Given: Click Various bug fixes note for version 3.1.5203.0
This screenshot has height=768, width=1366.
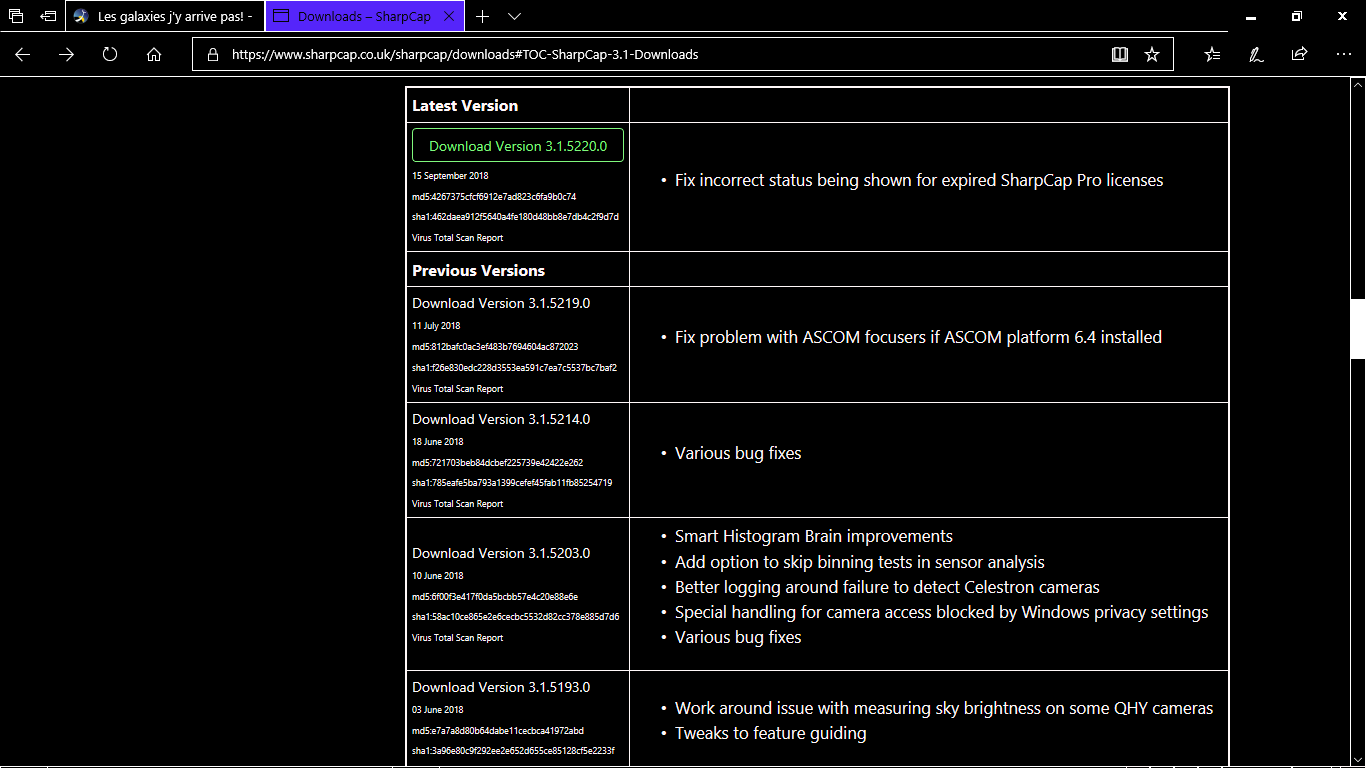Looking at the screenshot, I should [738, 637].
